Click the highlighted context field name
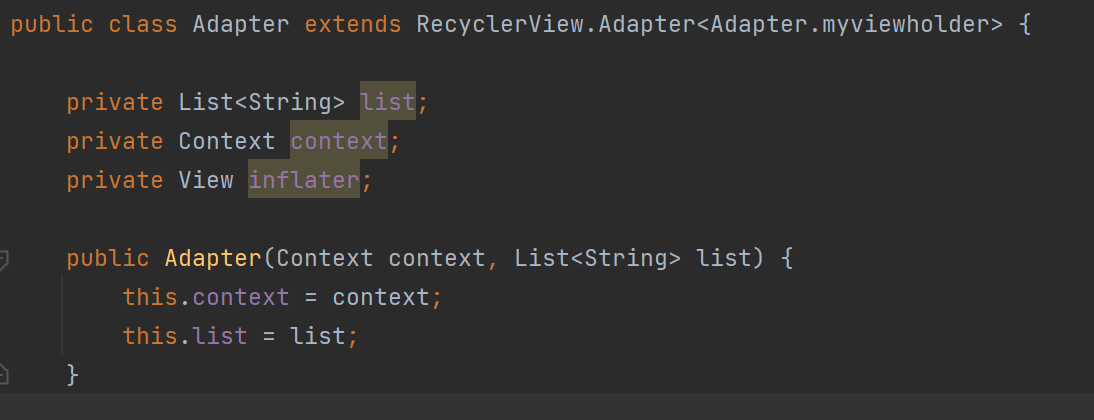This screenshot has width=1094, height=420. click(338, 141)
